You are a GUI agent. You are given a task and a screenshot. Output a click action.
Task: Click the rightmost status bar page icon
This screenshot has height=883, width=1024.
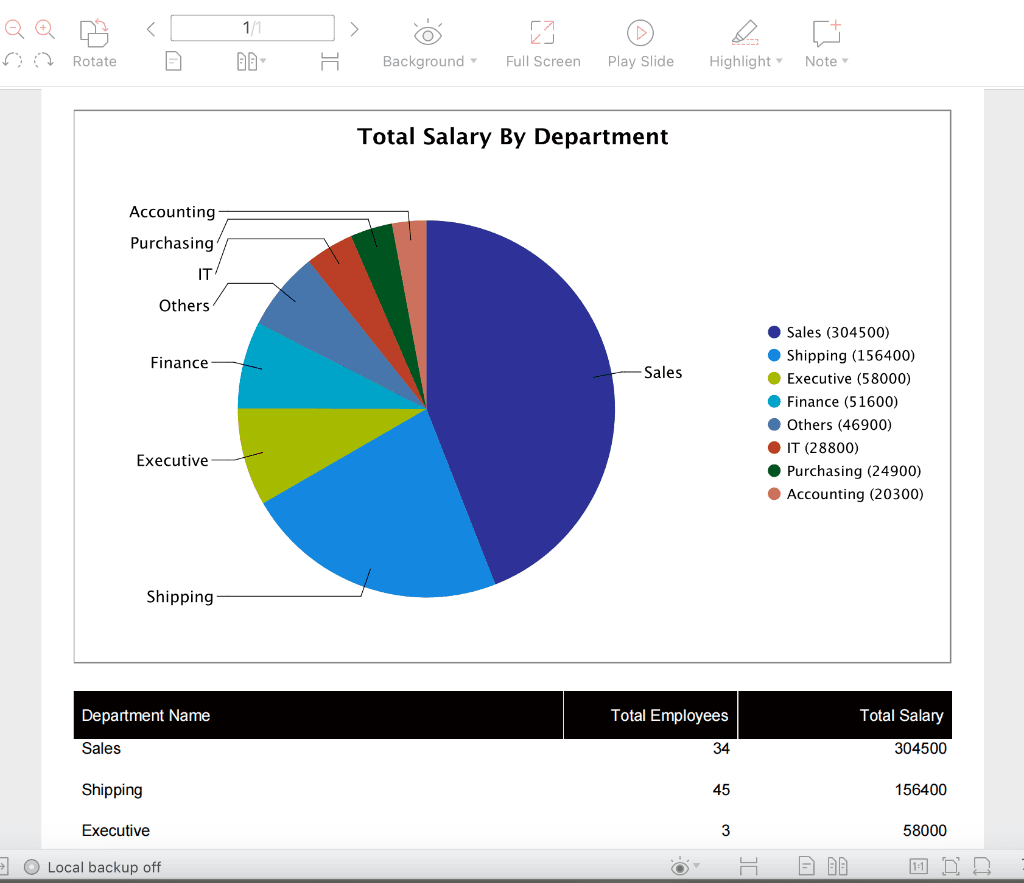[982, 867]
